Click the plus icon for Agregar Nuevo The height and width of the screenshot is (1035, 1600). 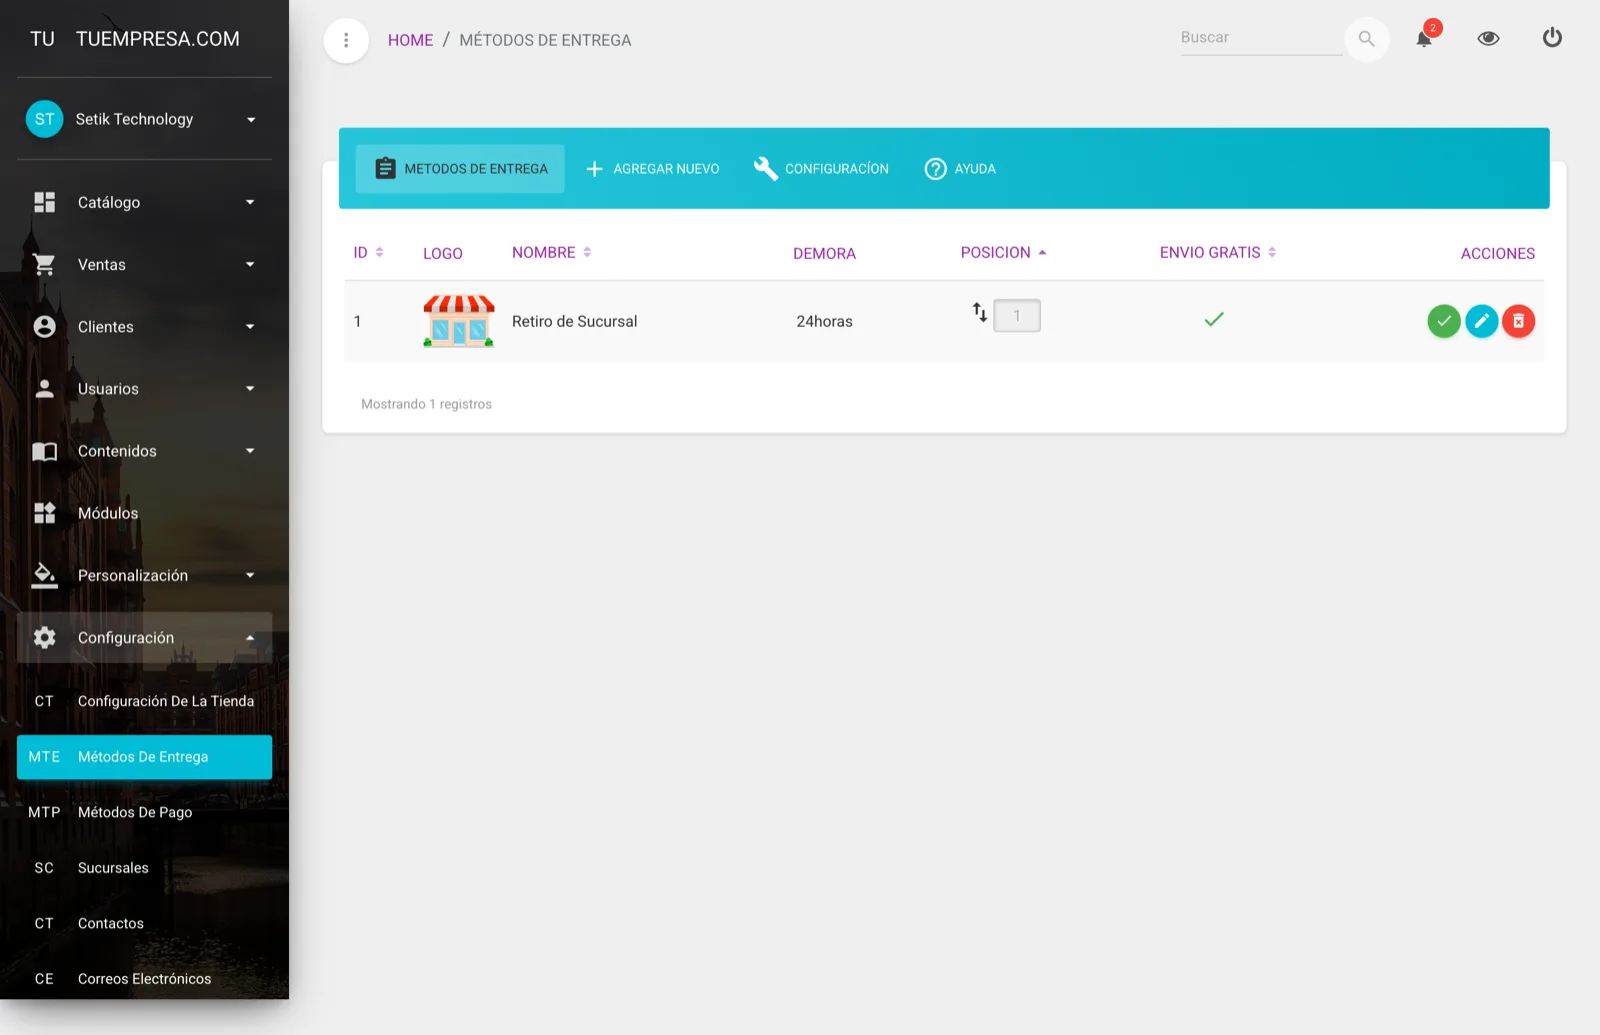[x=594, y=169]
